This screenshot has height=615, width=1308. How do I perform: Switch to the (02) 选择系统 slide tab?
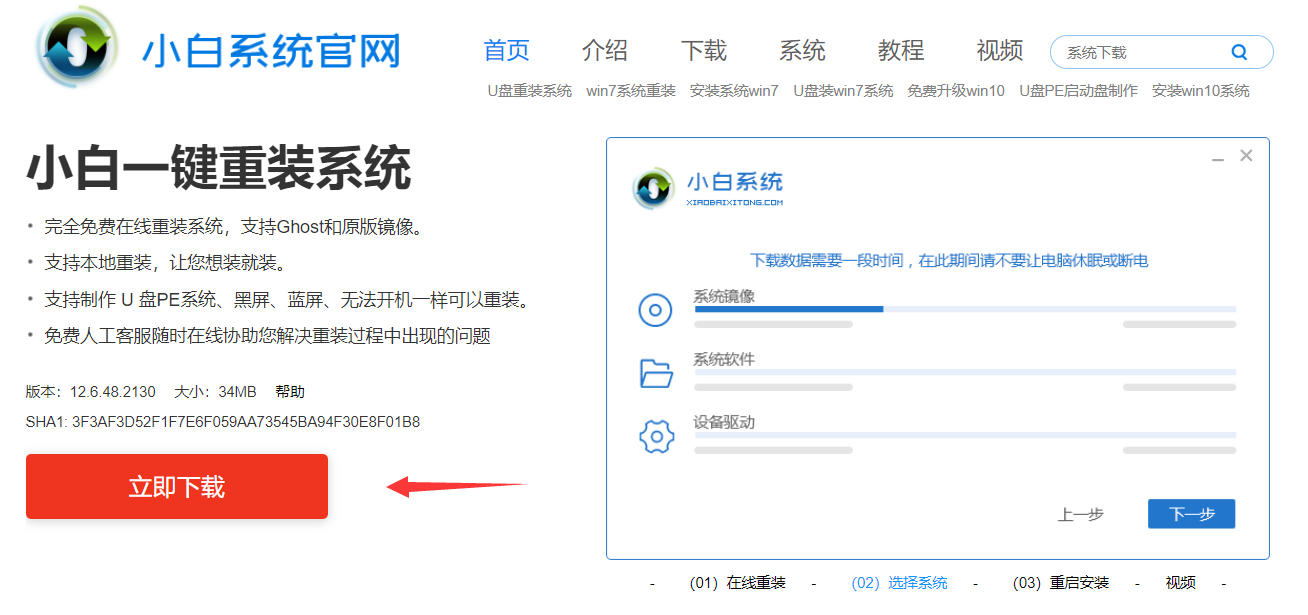[x=899, y=583]
